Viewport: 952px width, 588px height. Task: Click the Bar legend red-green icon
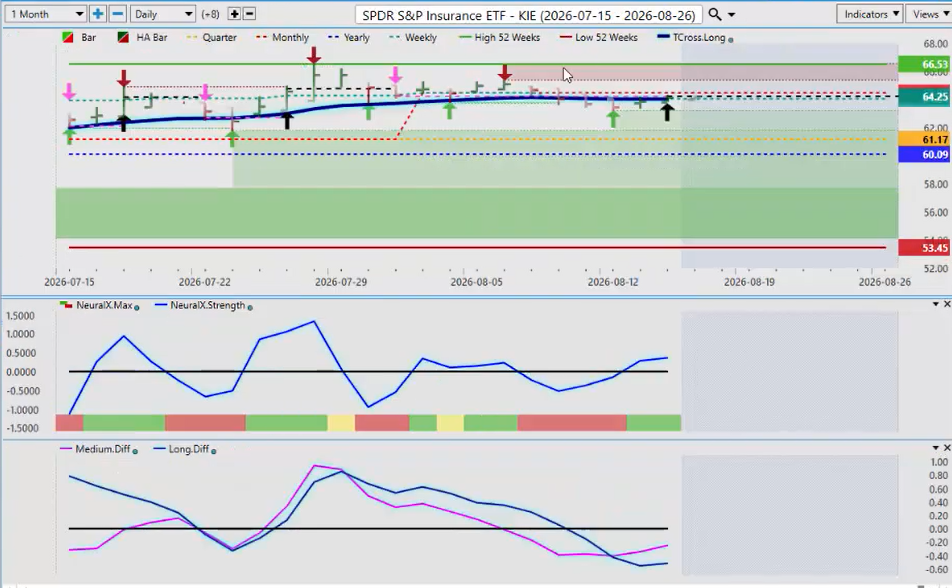point(68,38)
